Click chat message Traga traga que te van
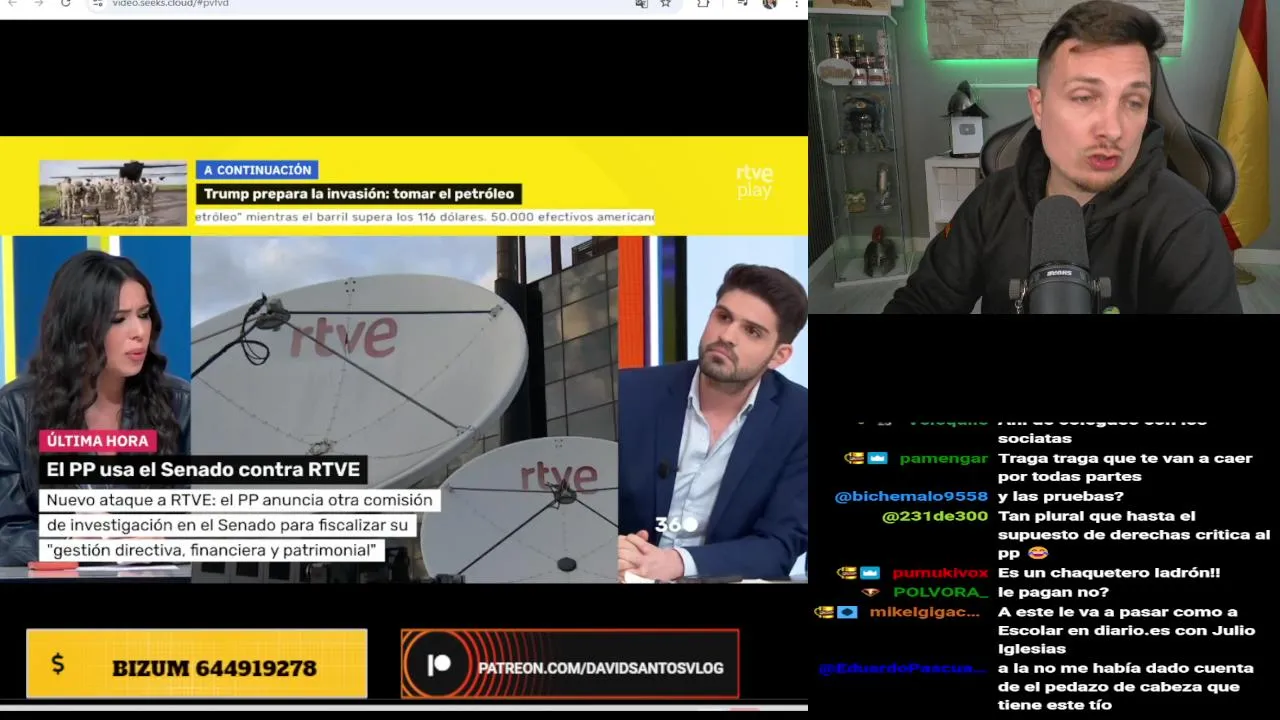 coord(1125,467)
